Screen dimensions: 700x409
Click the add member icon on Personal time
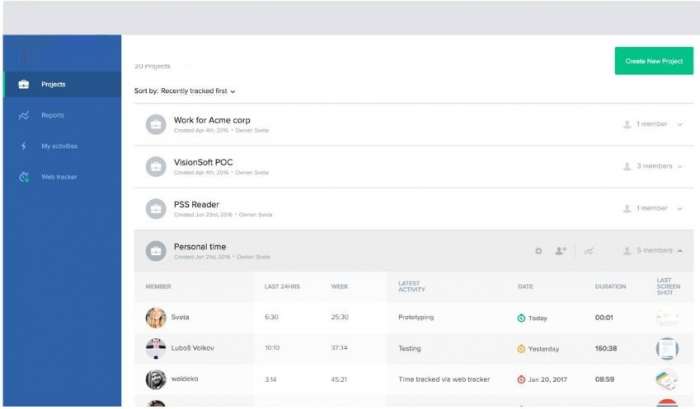(560, 251)
